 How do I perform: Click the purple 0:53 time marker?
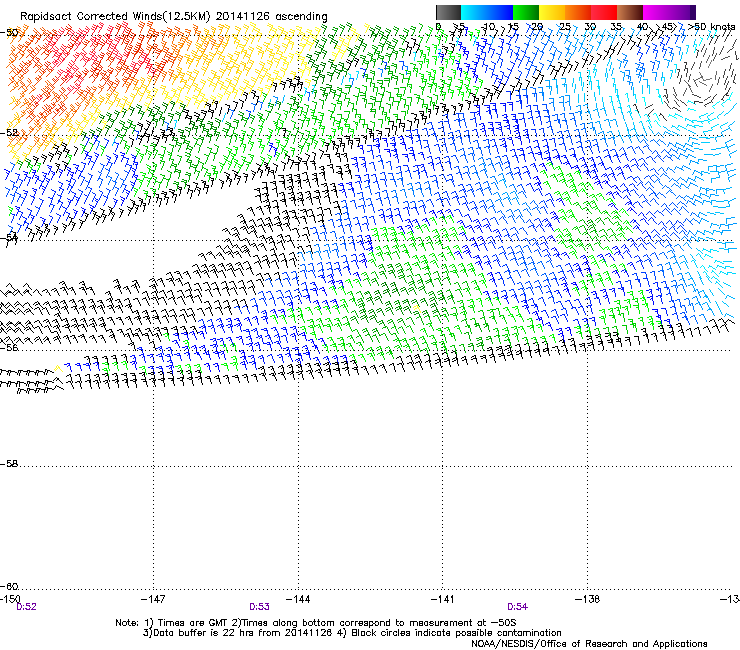pos(260,607)
